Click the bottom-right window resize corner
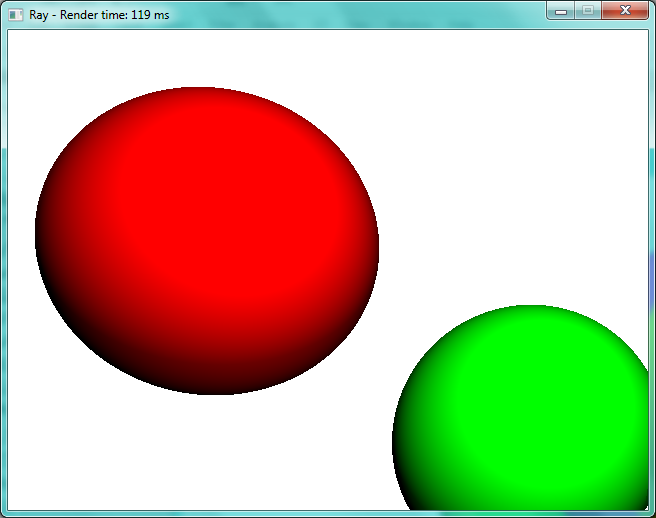The width and height of the screenshot is (656, 518). (x=650, y=512)
